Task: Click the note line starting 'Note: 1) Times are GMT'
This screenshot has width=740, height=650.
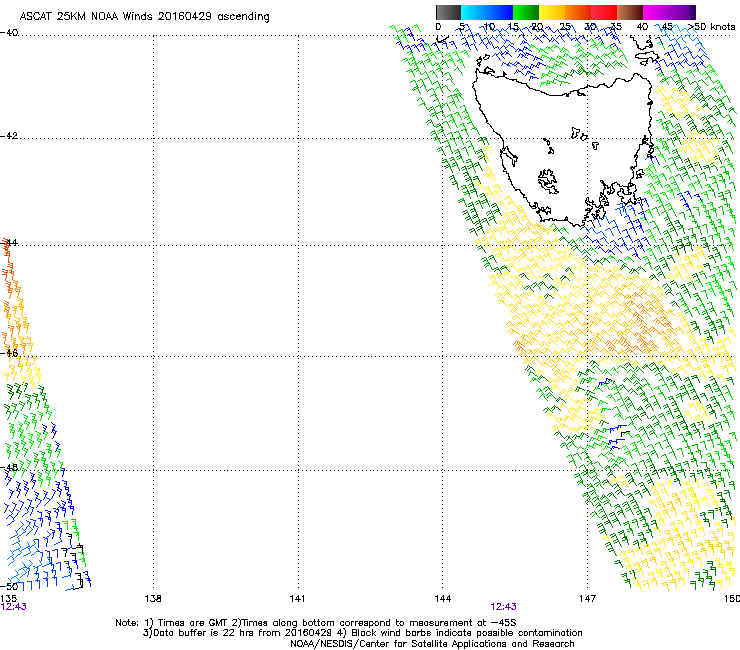Action: [316, 623]
